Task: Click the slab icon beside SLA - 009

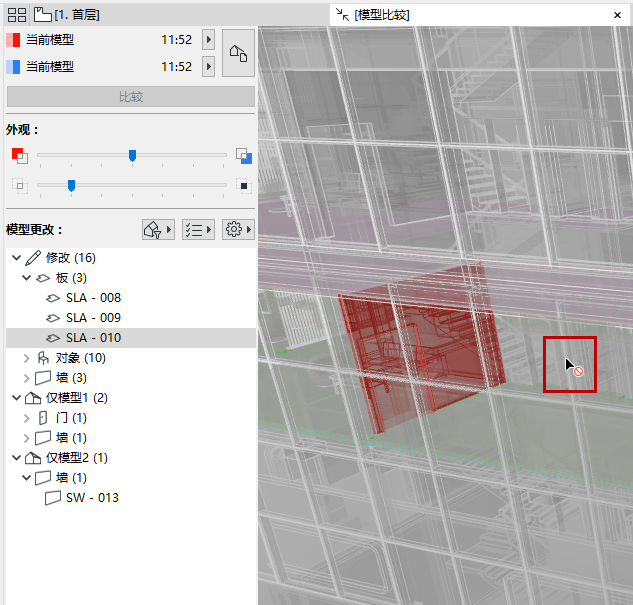Action: tap(53, 318)
